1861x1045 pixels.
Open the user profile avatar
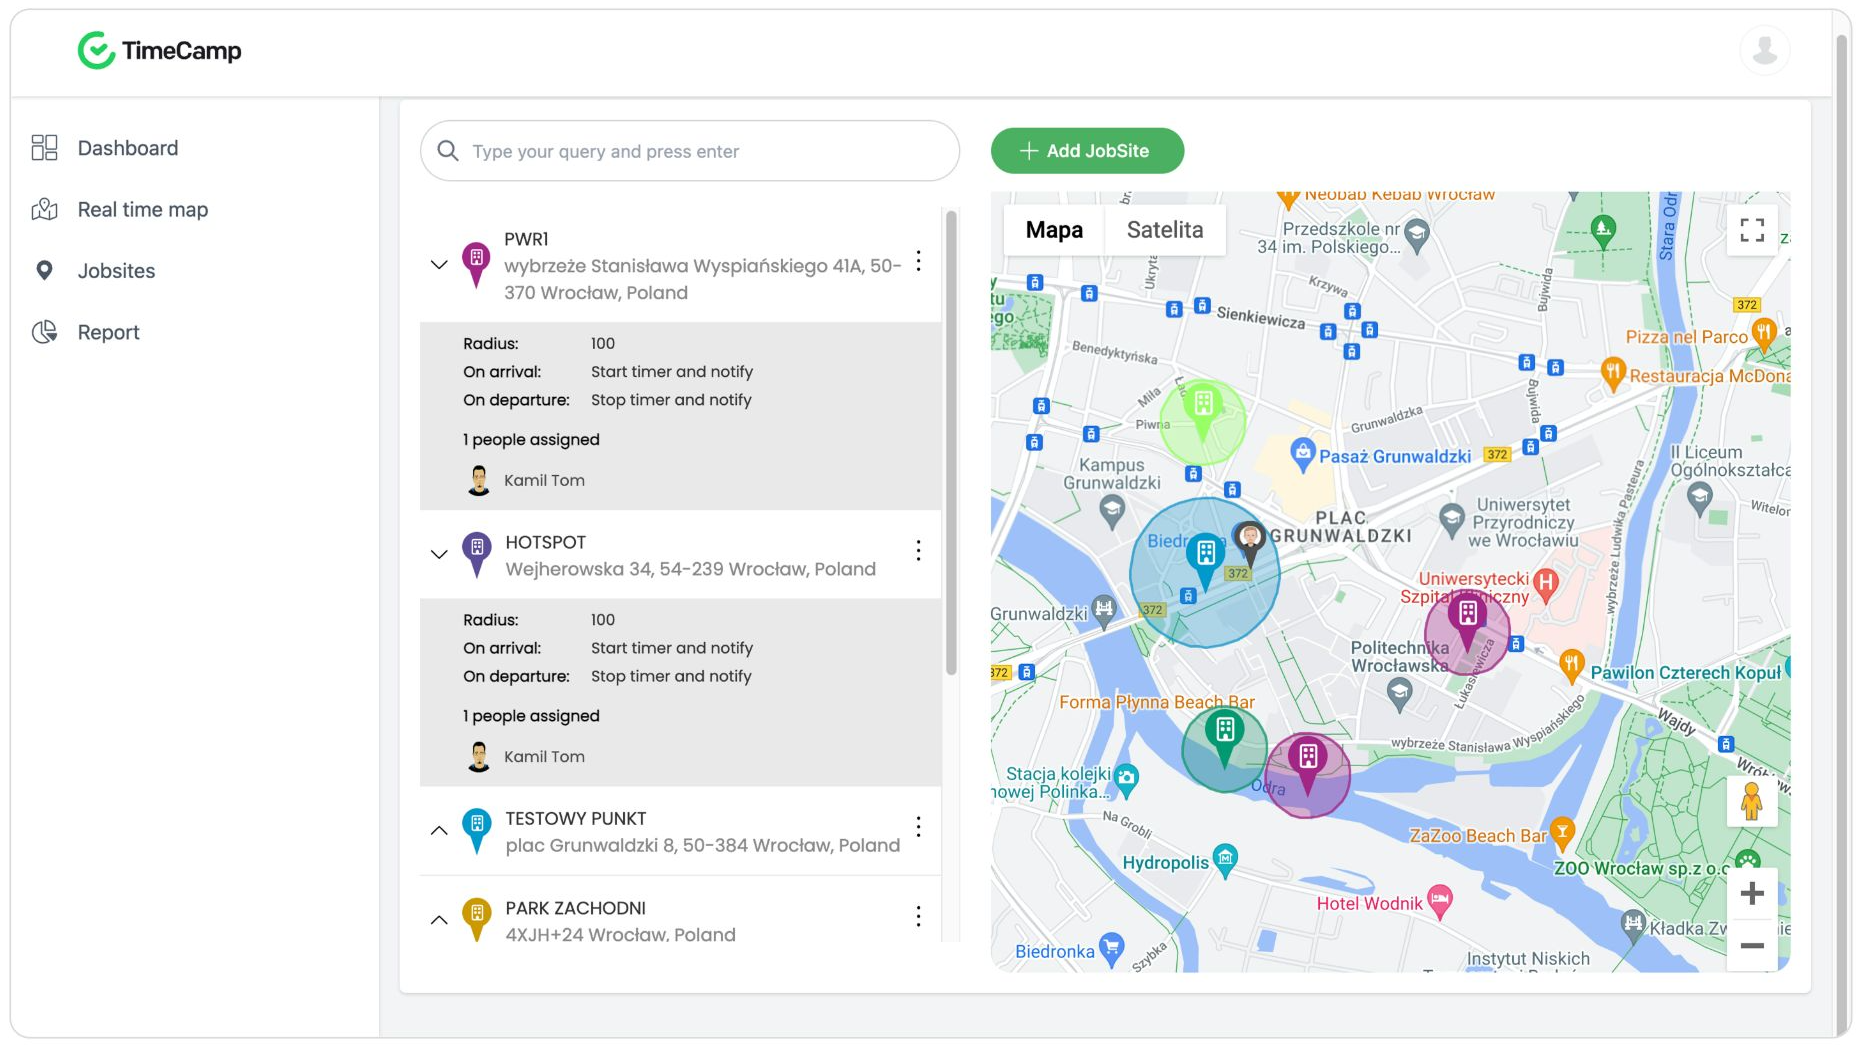click(x=1765, y=50)
